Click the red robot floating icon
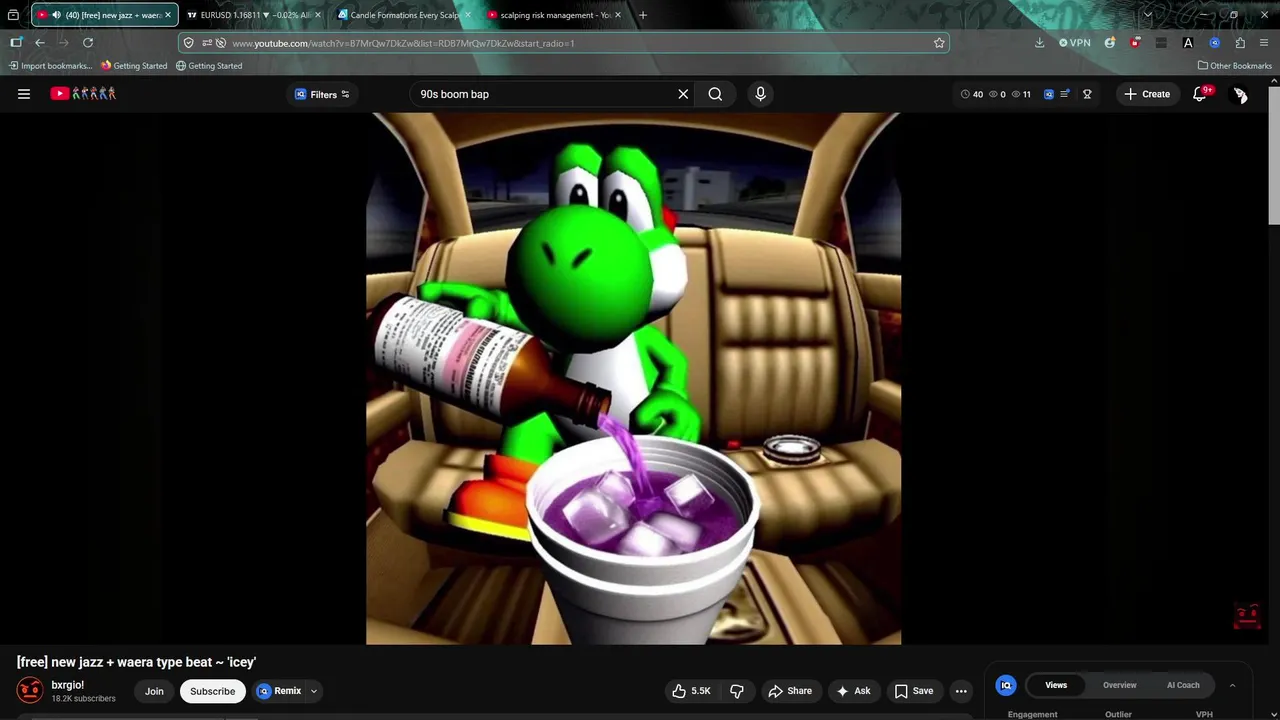The height and width of the screenshot is (720, 1280). 1247,617
